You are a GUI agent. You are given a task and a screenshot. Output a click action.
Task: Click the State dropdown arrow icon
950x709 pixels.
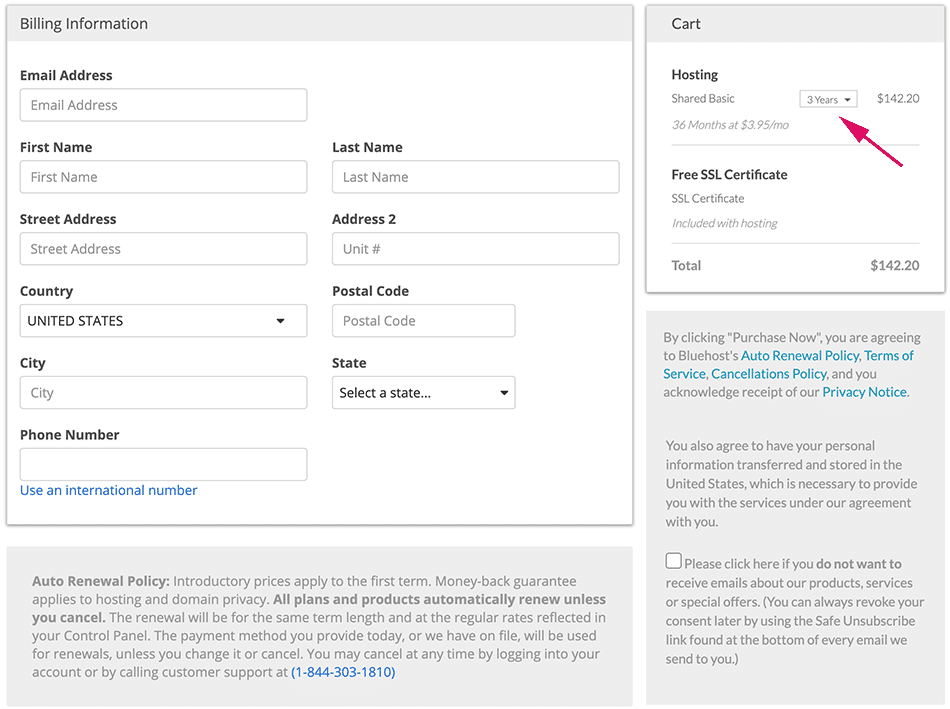[x=504, y=393]
